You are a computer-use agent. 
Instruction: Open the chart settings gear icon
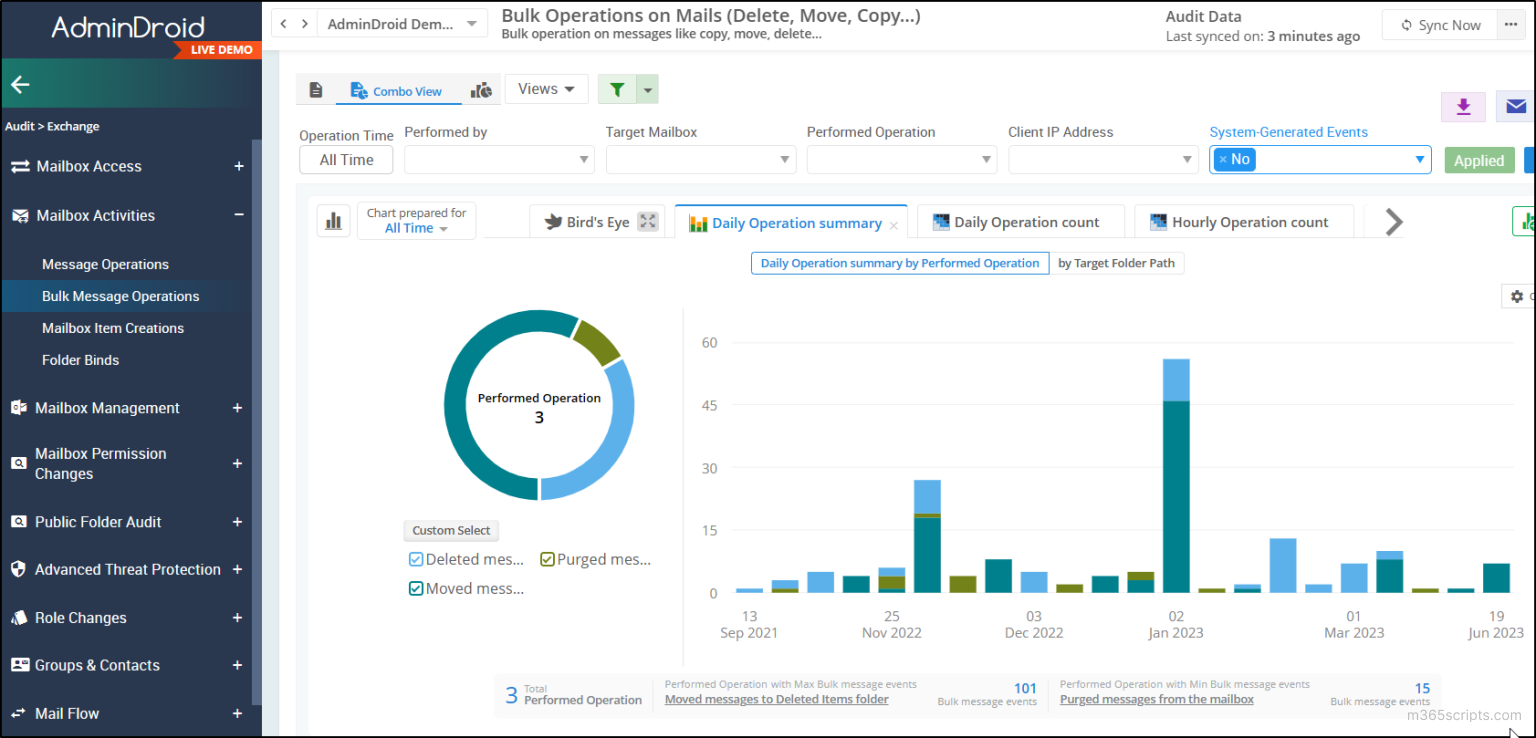pyautogui.click(x=1516, y=296)
